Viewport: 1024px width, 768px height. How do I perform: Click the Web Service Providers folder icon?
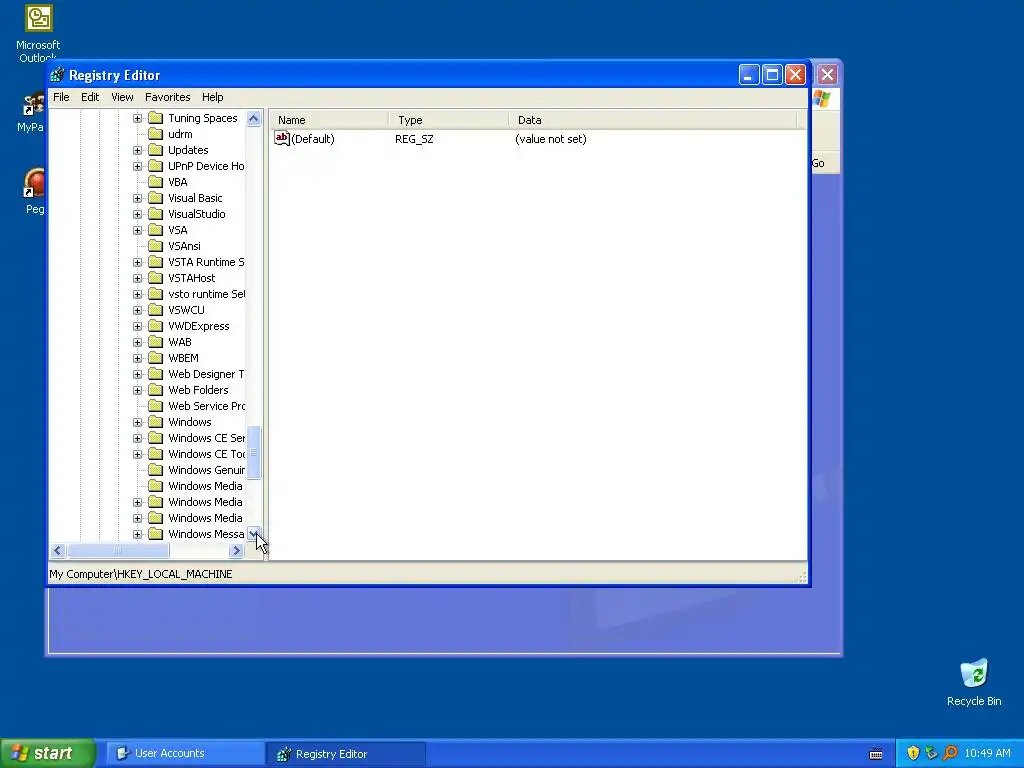click(155, 406)
